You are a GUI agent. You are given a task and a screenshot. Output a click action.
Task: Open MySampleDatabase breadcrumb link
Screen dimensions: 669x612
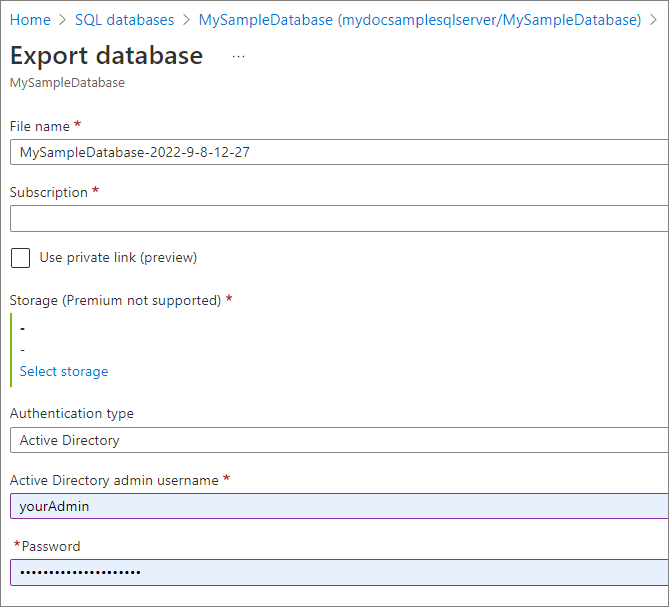pos(420,20)
